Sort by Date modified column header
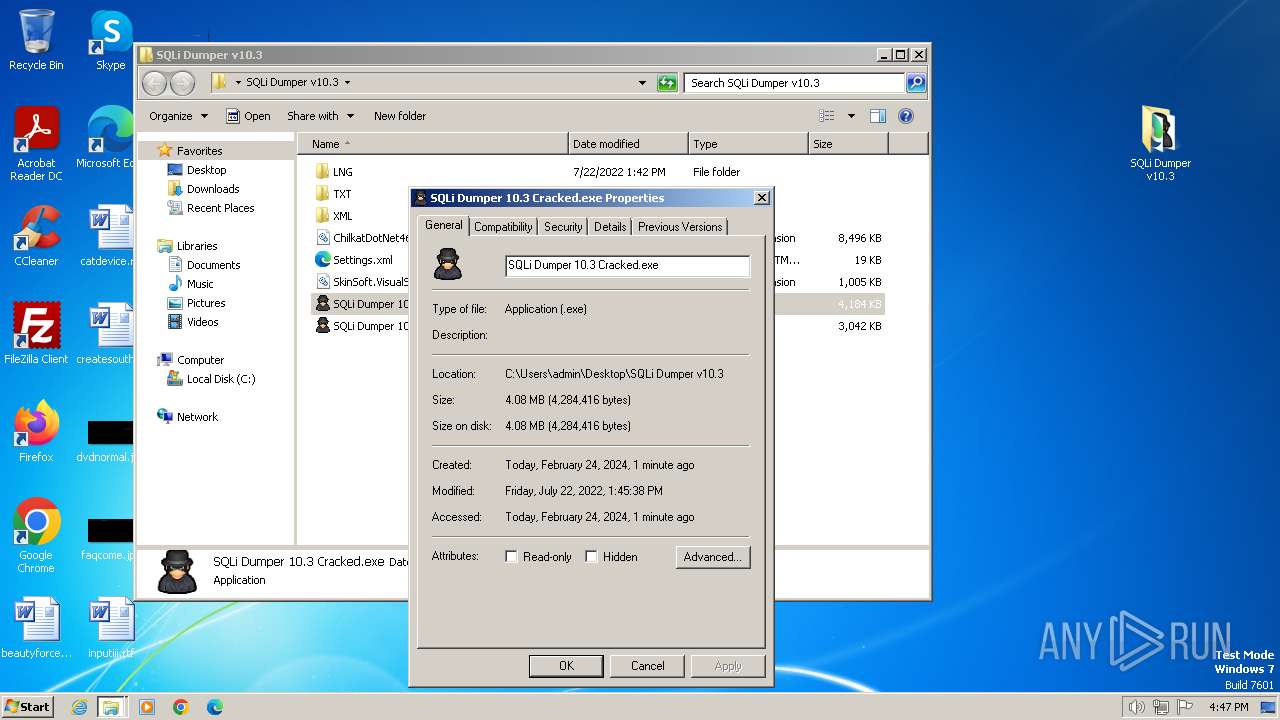Image resolution: width=1280 pixels, height=720 pixels. pyautogui.click(x=628, y=144)
